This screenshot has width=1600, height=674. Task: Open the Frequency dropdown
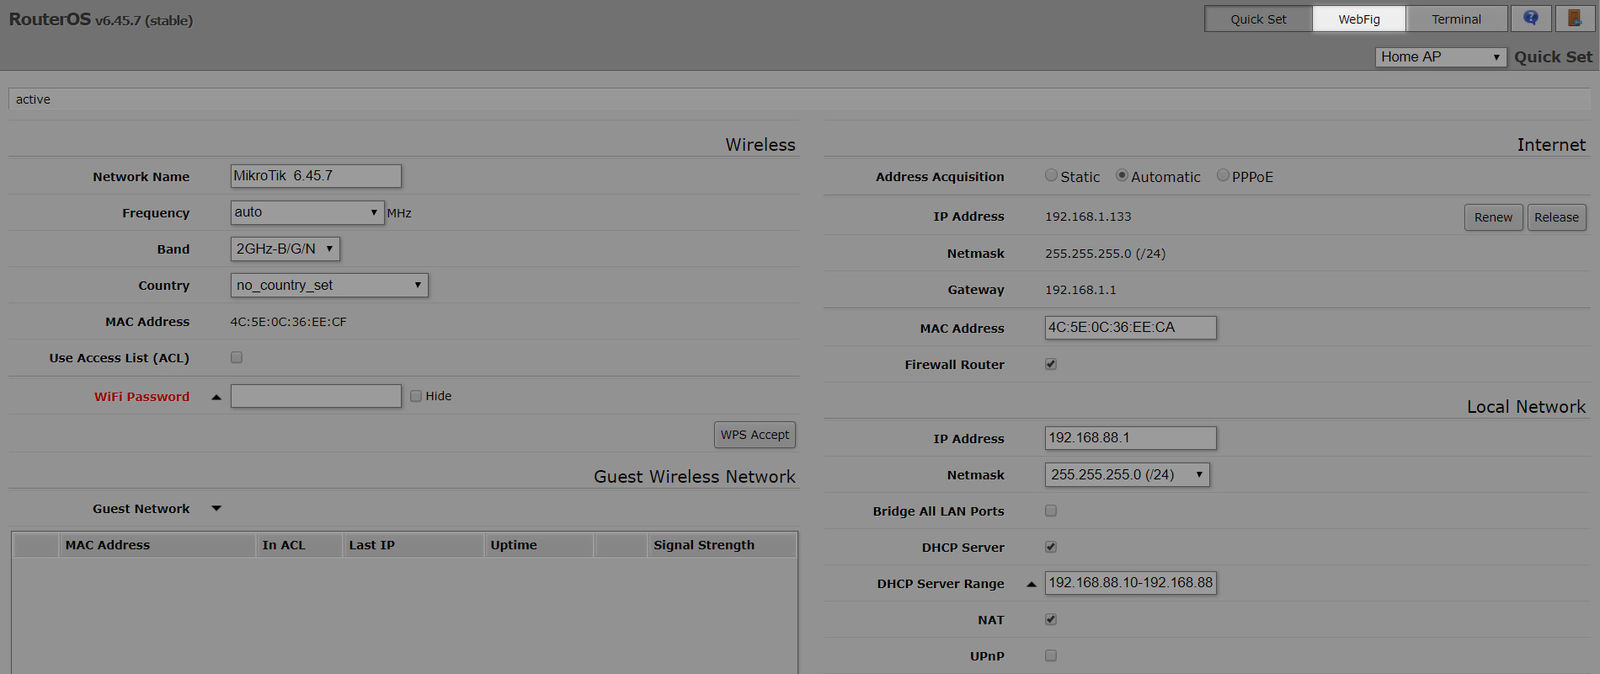[x=306, y=212]
